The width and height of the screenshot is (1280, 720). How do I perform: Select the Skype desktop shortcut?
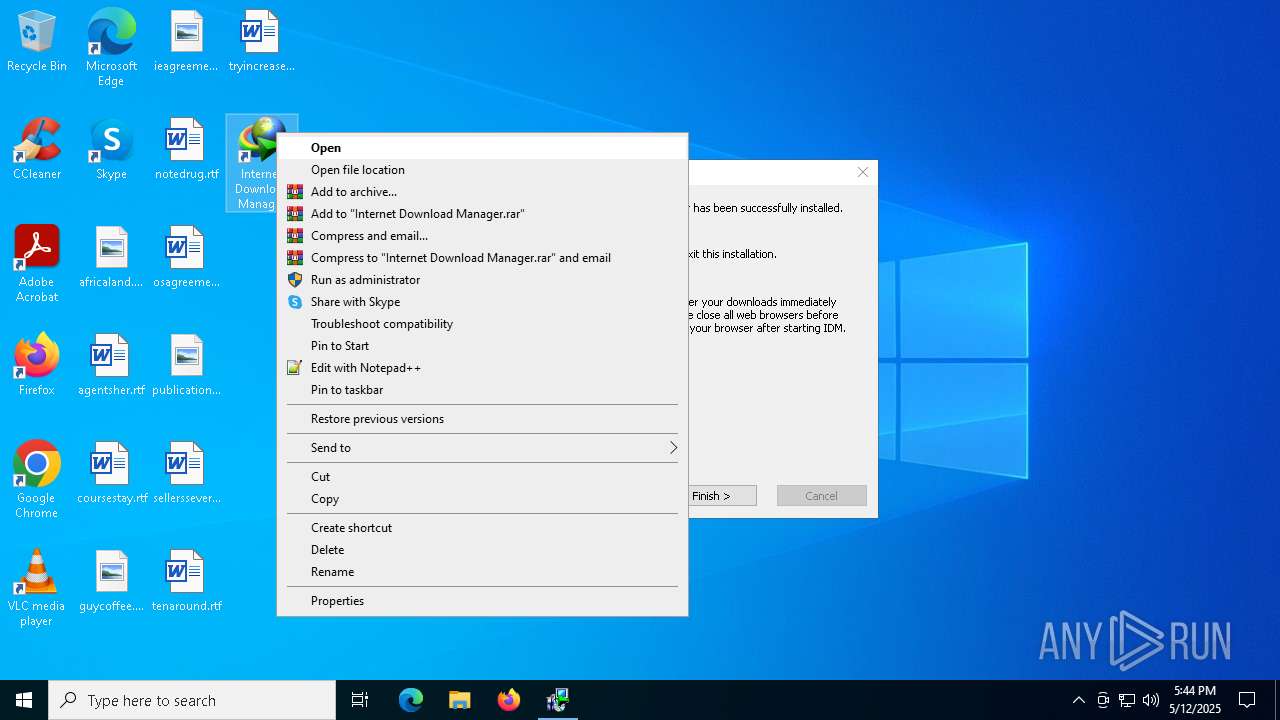[x=111, y=150]
